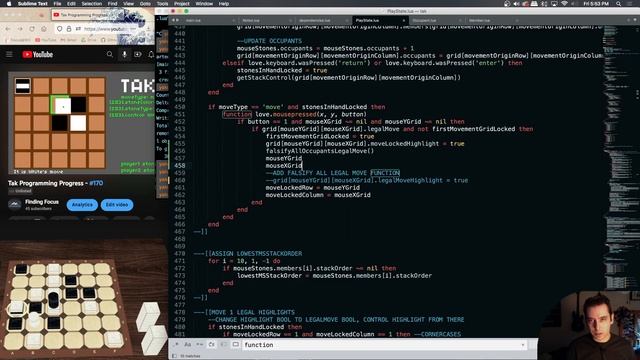Open the View menu
Screen dimensions: 640x360
[x=129, y=4]
